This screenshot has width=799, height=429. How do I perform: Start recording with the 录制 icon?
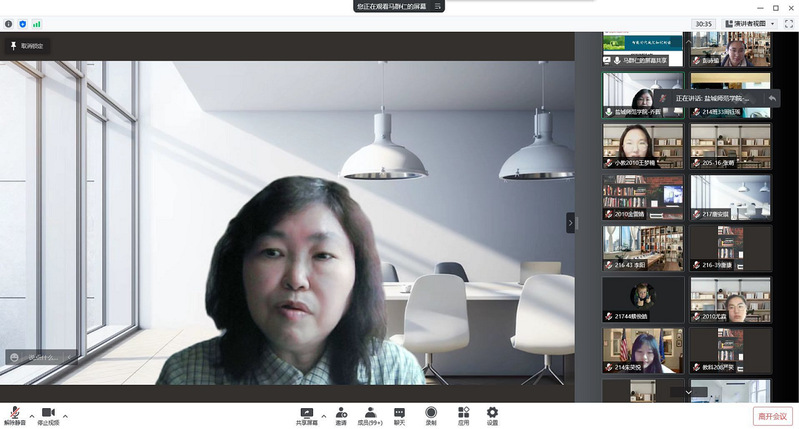(x=431, y=412)
